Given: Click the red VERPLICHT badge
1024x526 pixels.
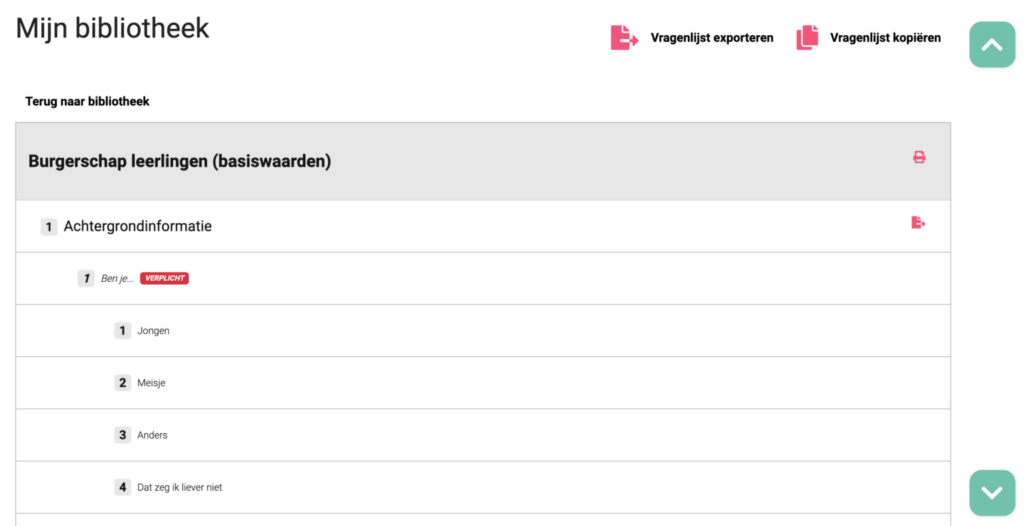Looking at the screenshot, I should pos(164,278).
